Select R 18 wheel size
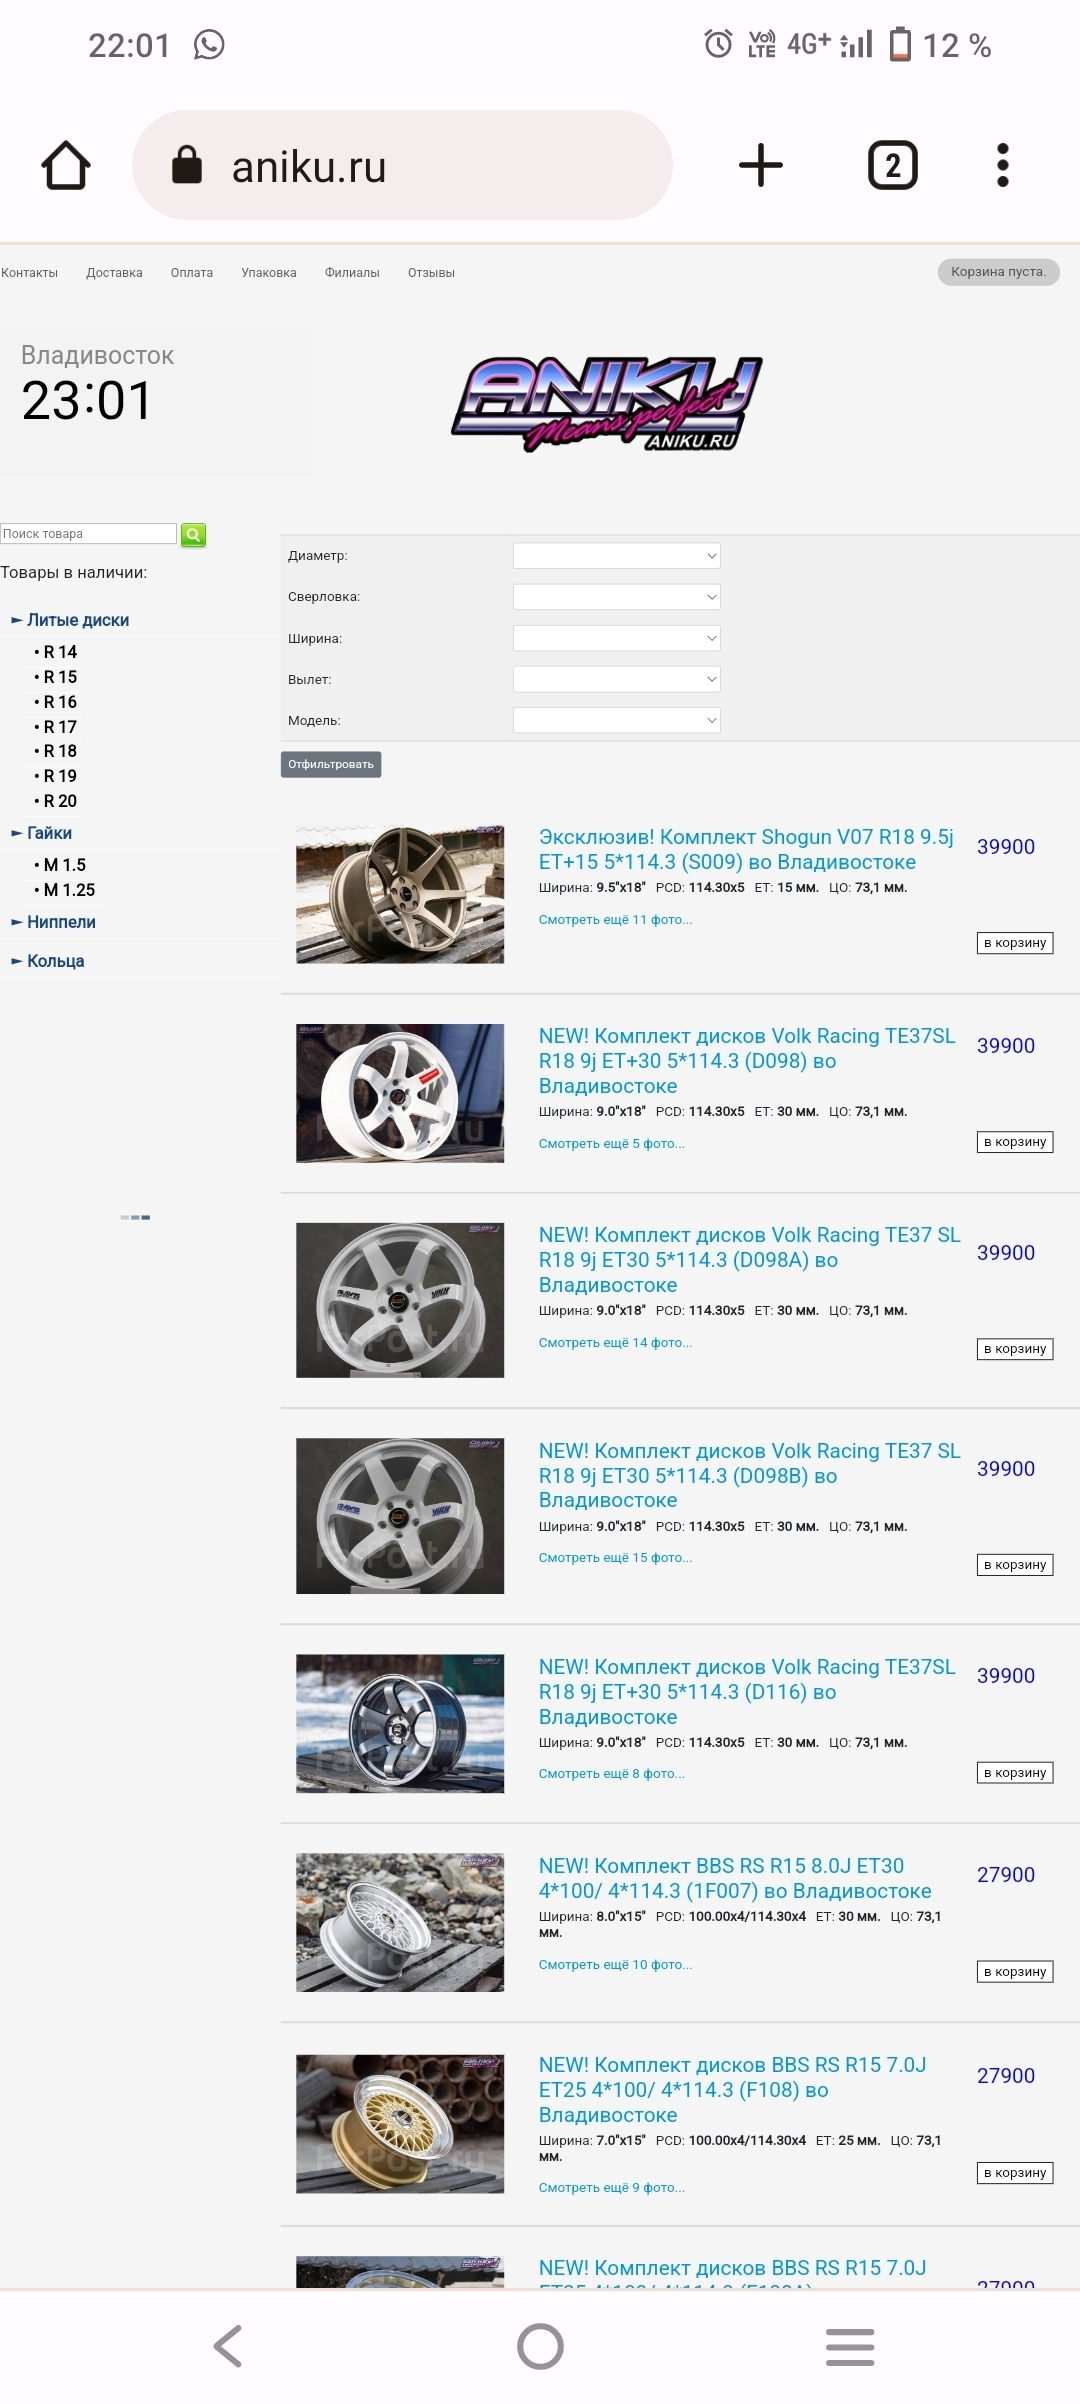The image size is (1080, 2404). [60, 751]
